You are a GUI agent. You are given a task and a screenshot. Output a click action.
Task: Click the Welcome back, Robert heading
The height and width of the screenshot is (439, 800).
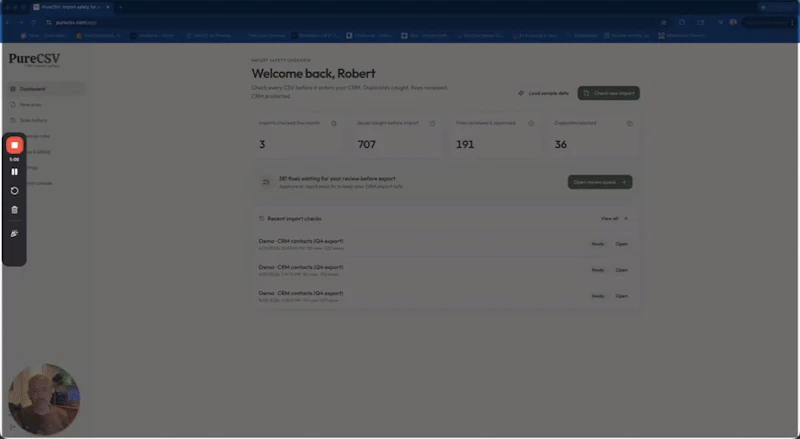(x=313, y=74)
